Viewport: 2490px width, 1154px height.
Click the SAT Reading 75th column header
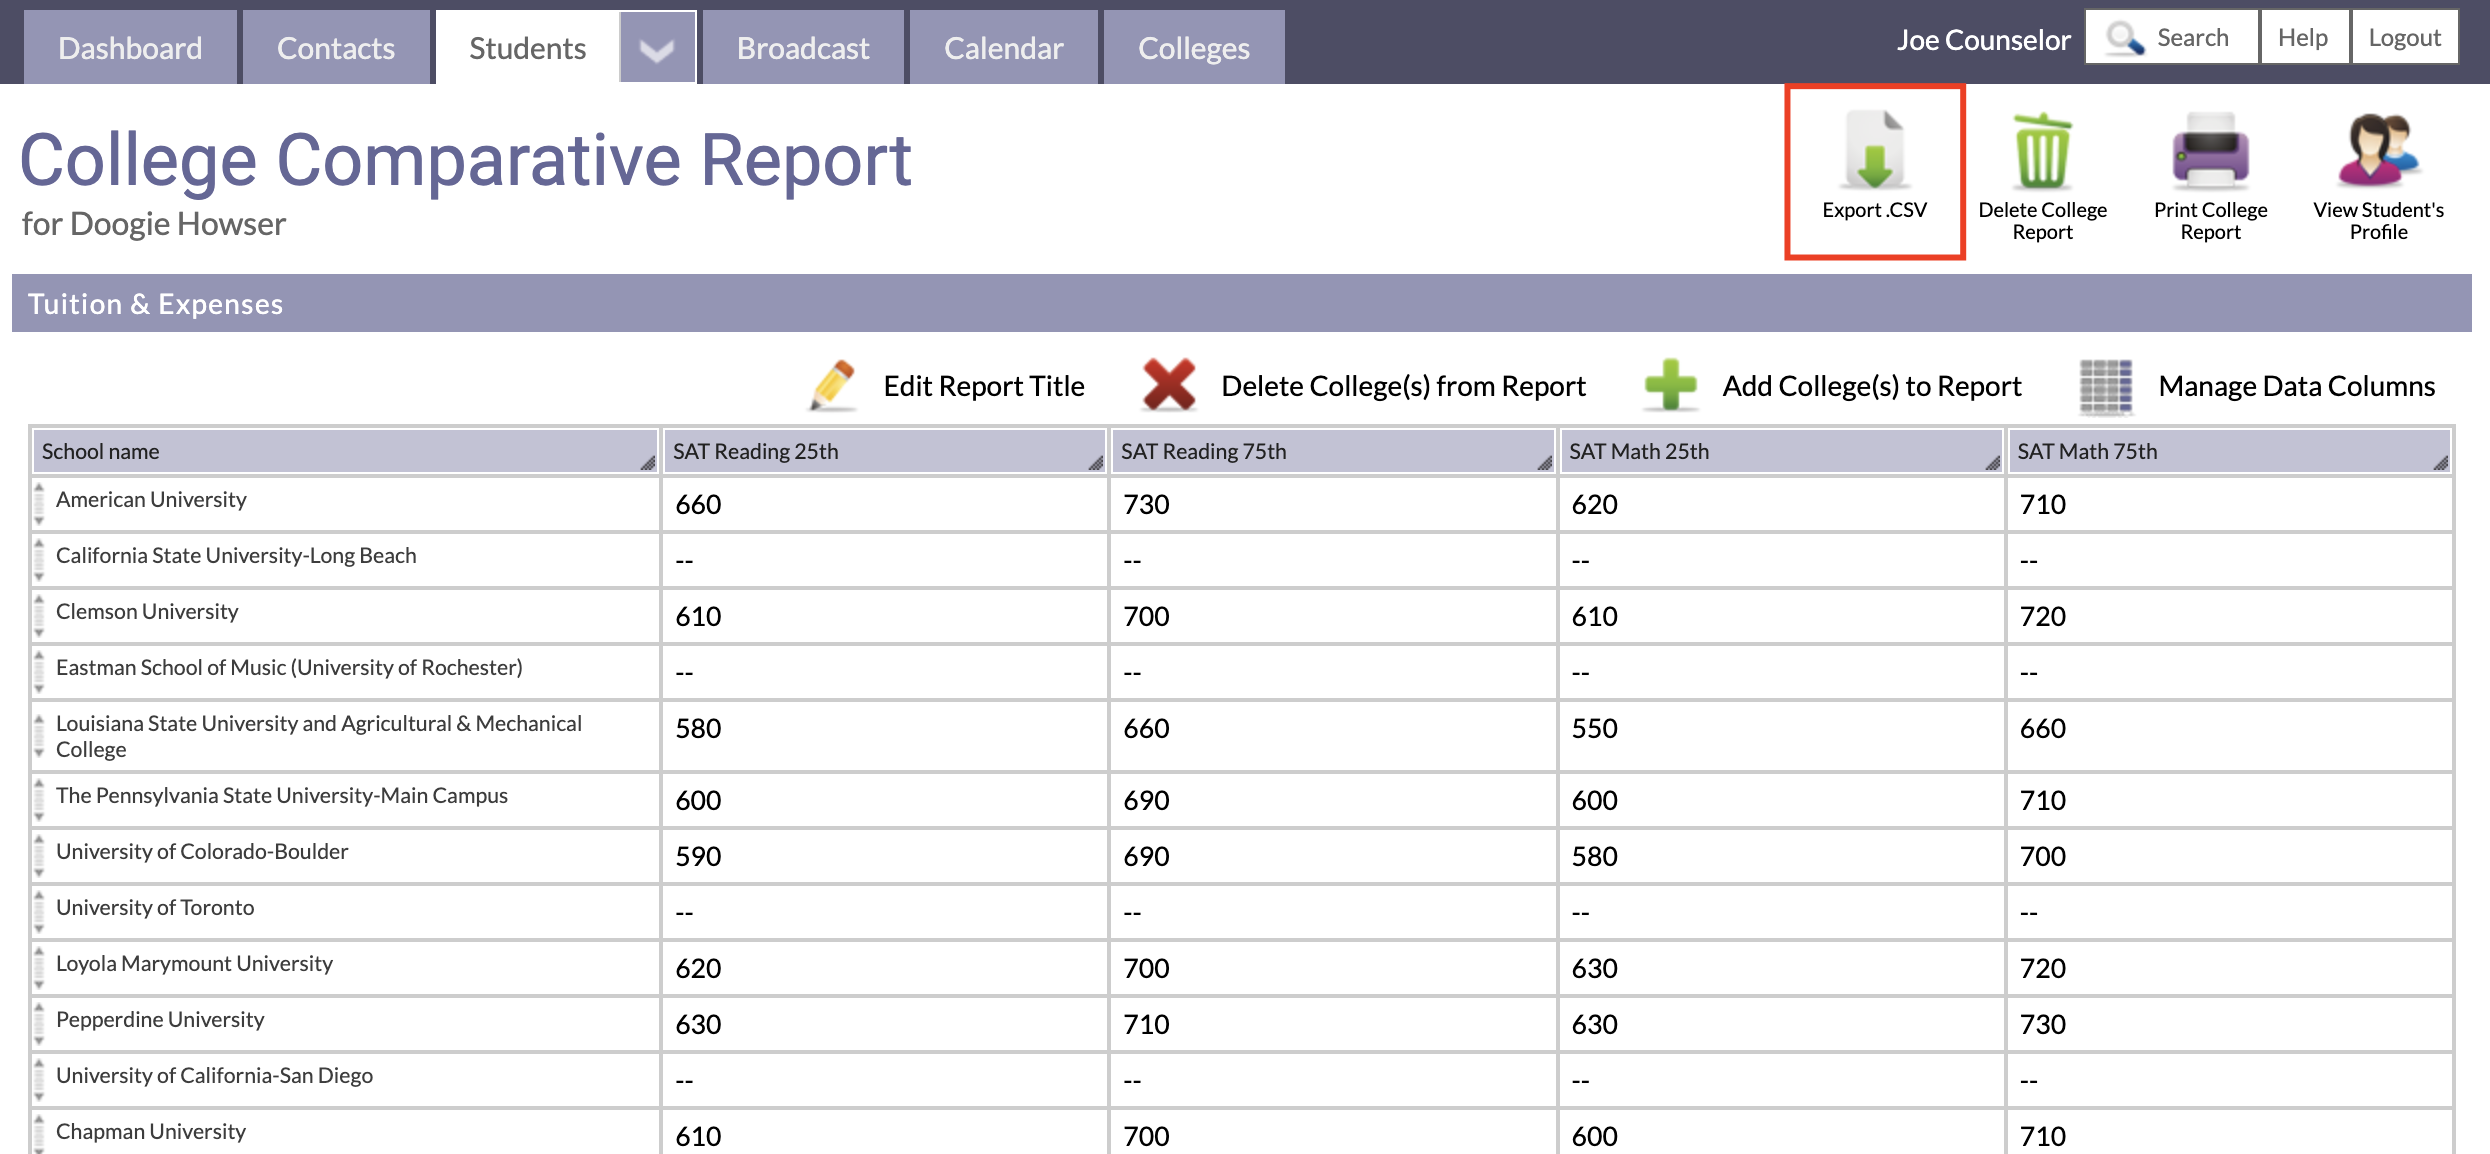[x=1333, y=451]
